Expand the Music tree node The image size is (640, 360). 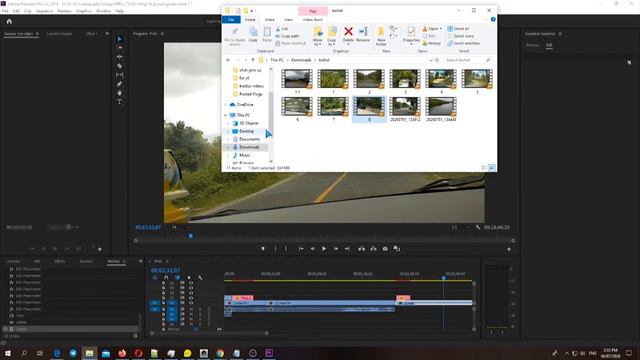[228, 155]
